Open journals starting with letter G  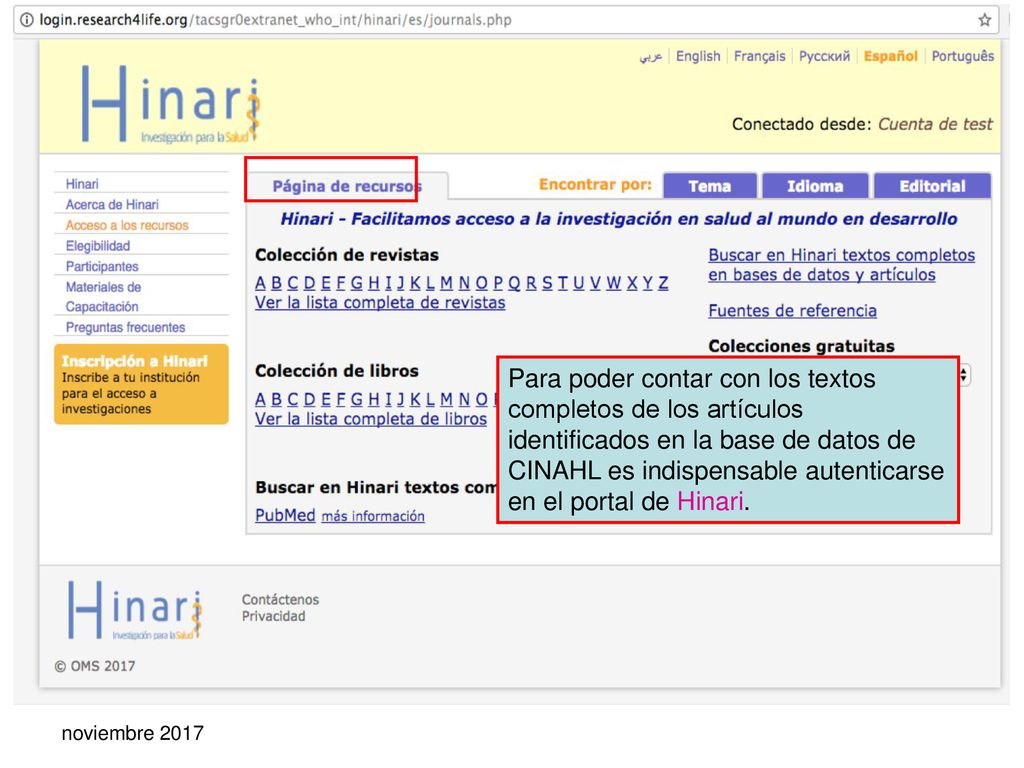[357, 283]
